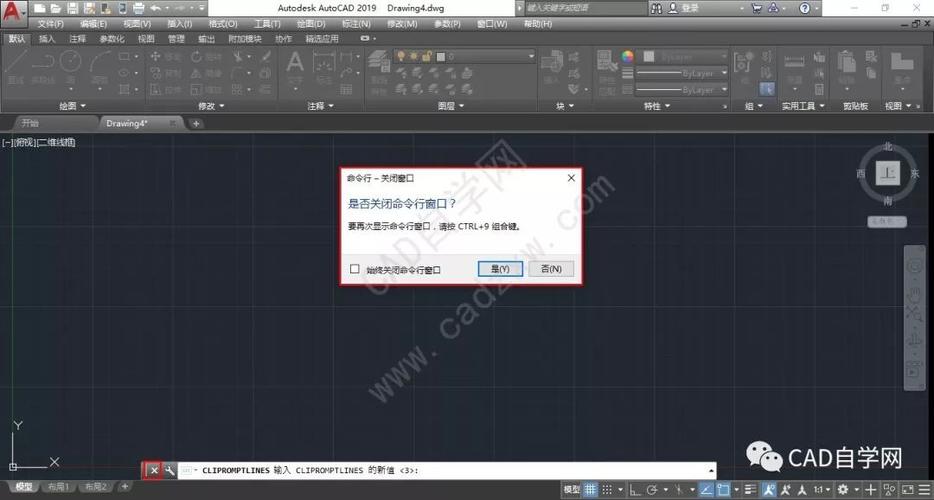Screen dimensions: 934x500
Task: Open the 编辑(E) menu
Action: point(94,24)
